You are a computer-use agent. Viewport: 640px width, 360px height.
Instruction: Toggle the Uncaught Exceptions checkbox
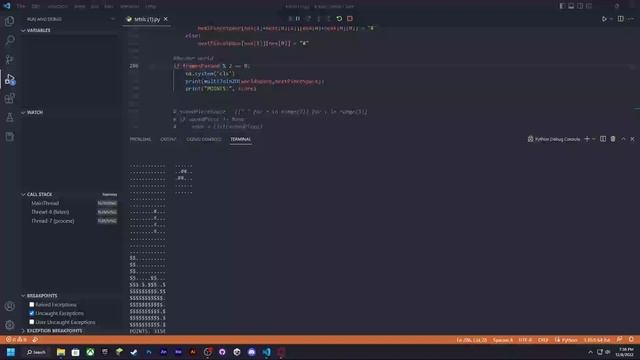tap(31, 313)
